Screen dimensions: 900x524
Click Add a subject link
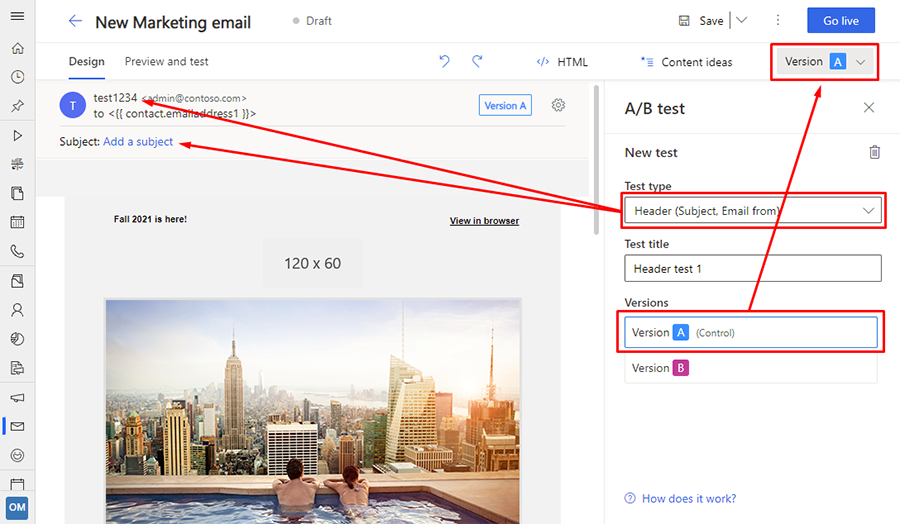[x=138, y=142]
